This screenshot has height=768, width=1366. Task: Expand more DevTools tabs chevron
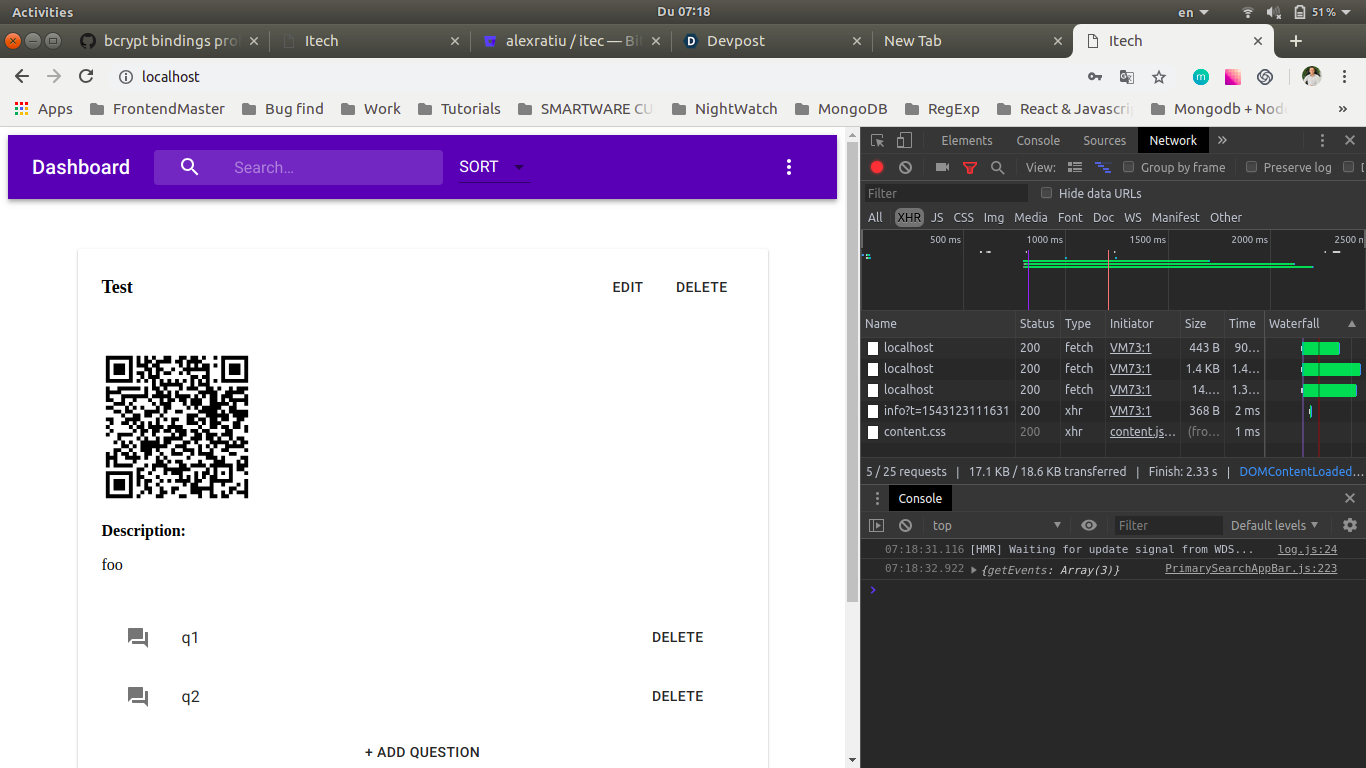(1222, 141)
